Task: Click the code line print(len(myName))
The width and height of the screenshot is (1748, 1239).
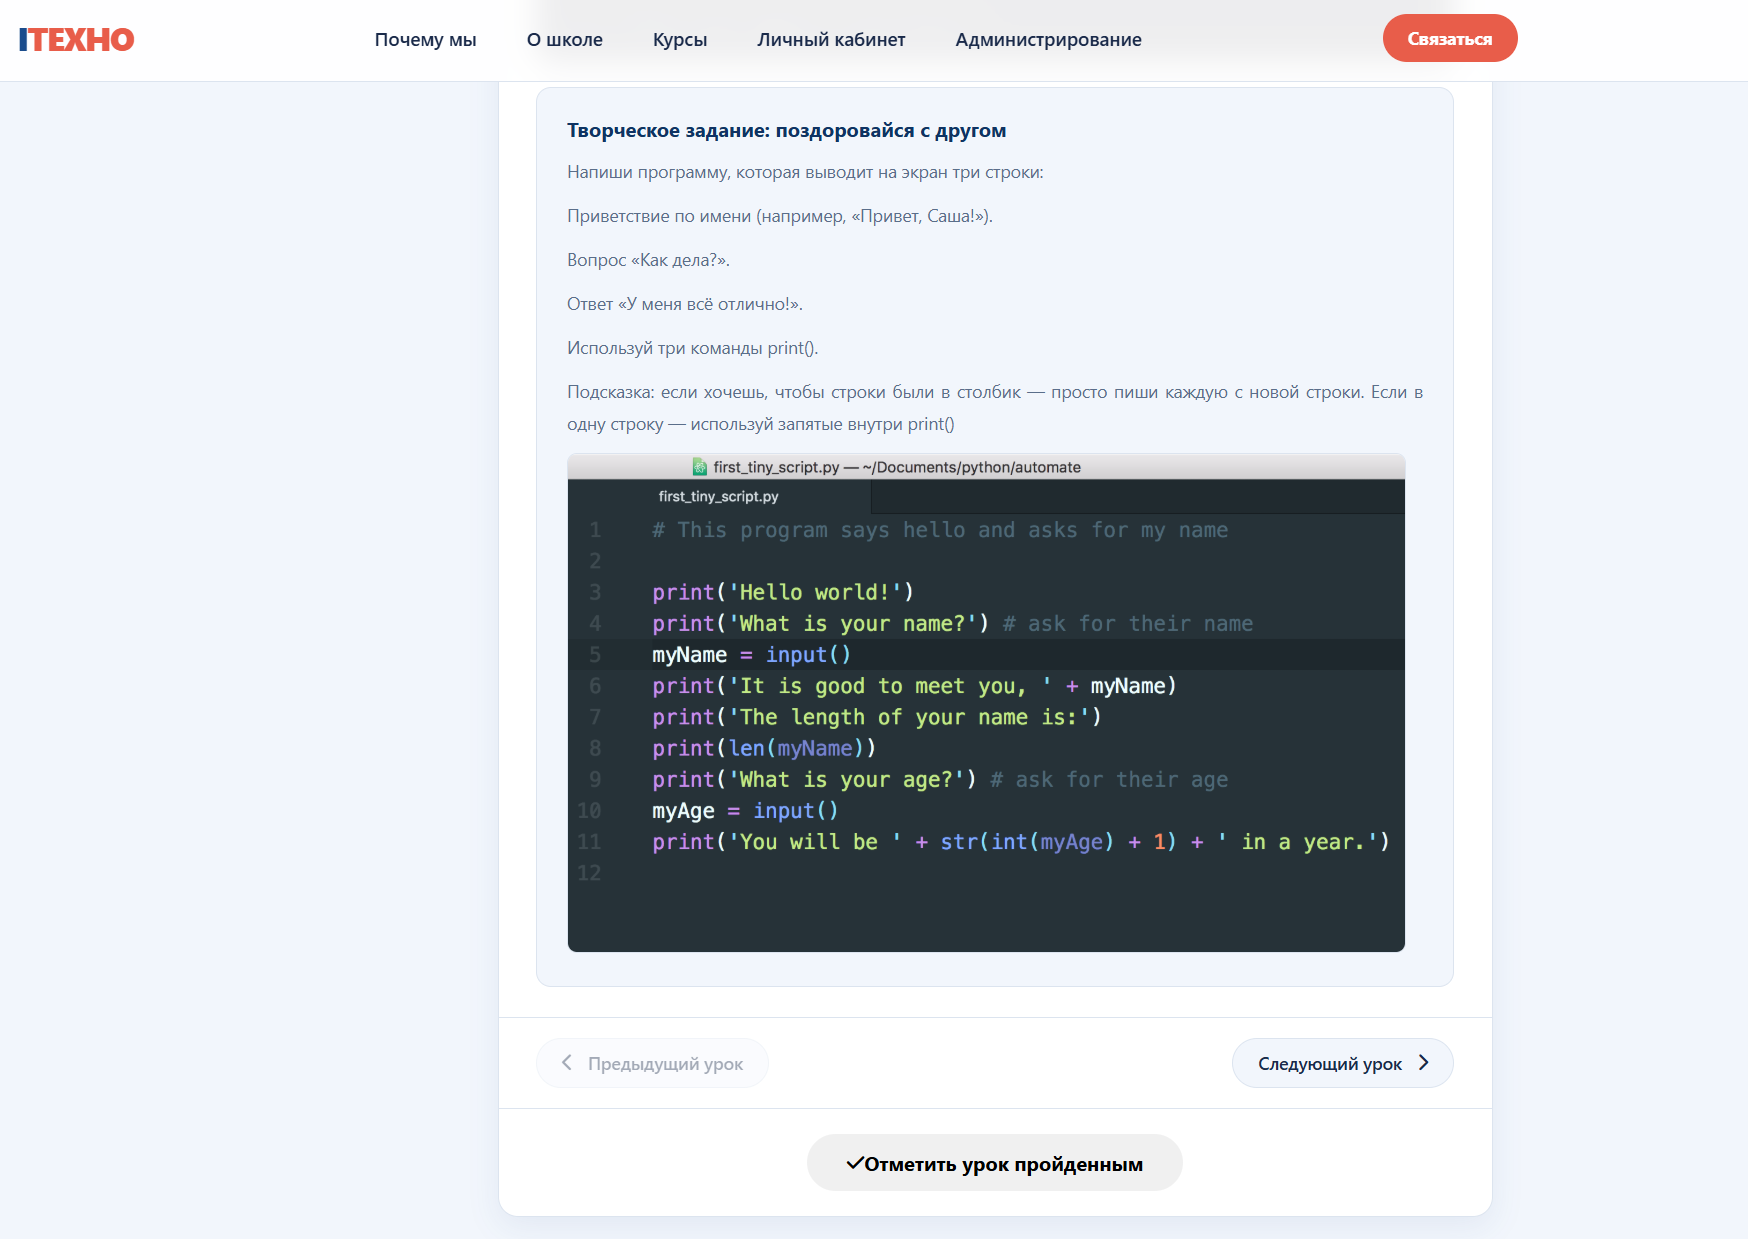Action: [764, 748]
